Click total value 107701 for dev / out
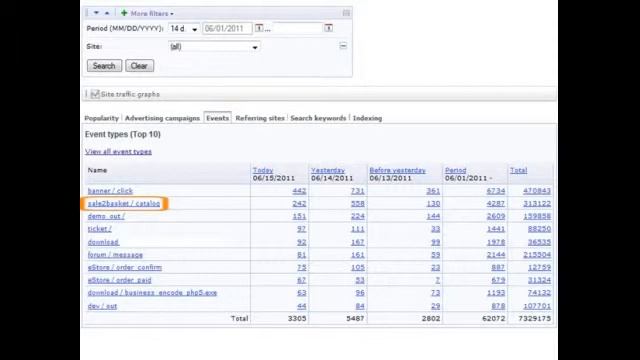This screenshot has height=360, width=640. (537, 306)
